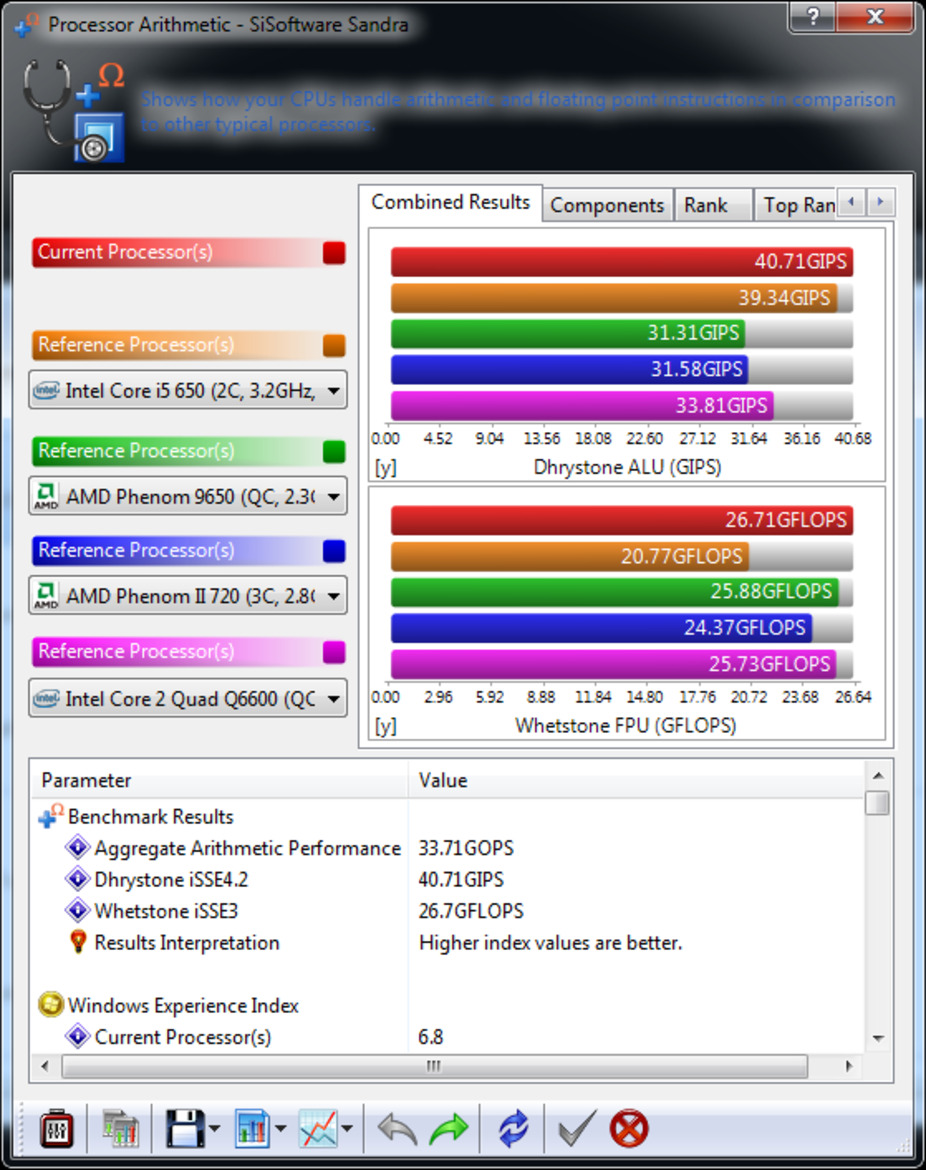Click the results list scroll up arrow
The image size is (926, 1170).
[x=878, y=775]
